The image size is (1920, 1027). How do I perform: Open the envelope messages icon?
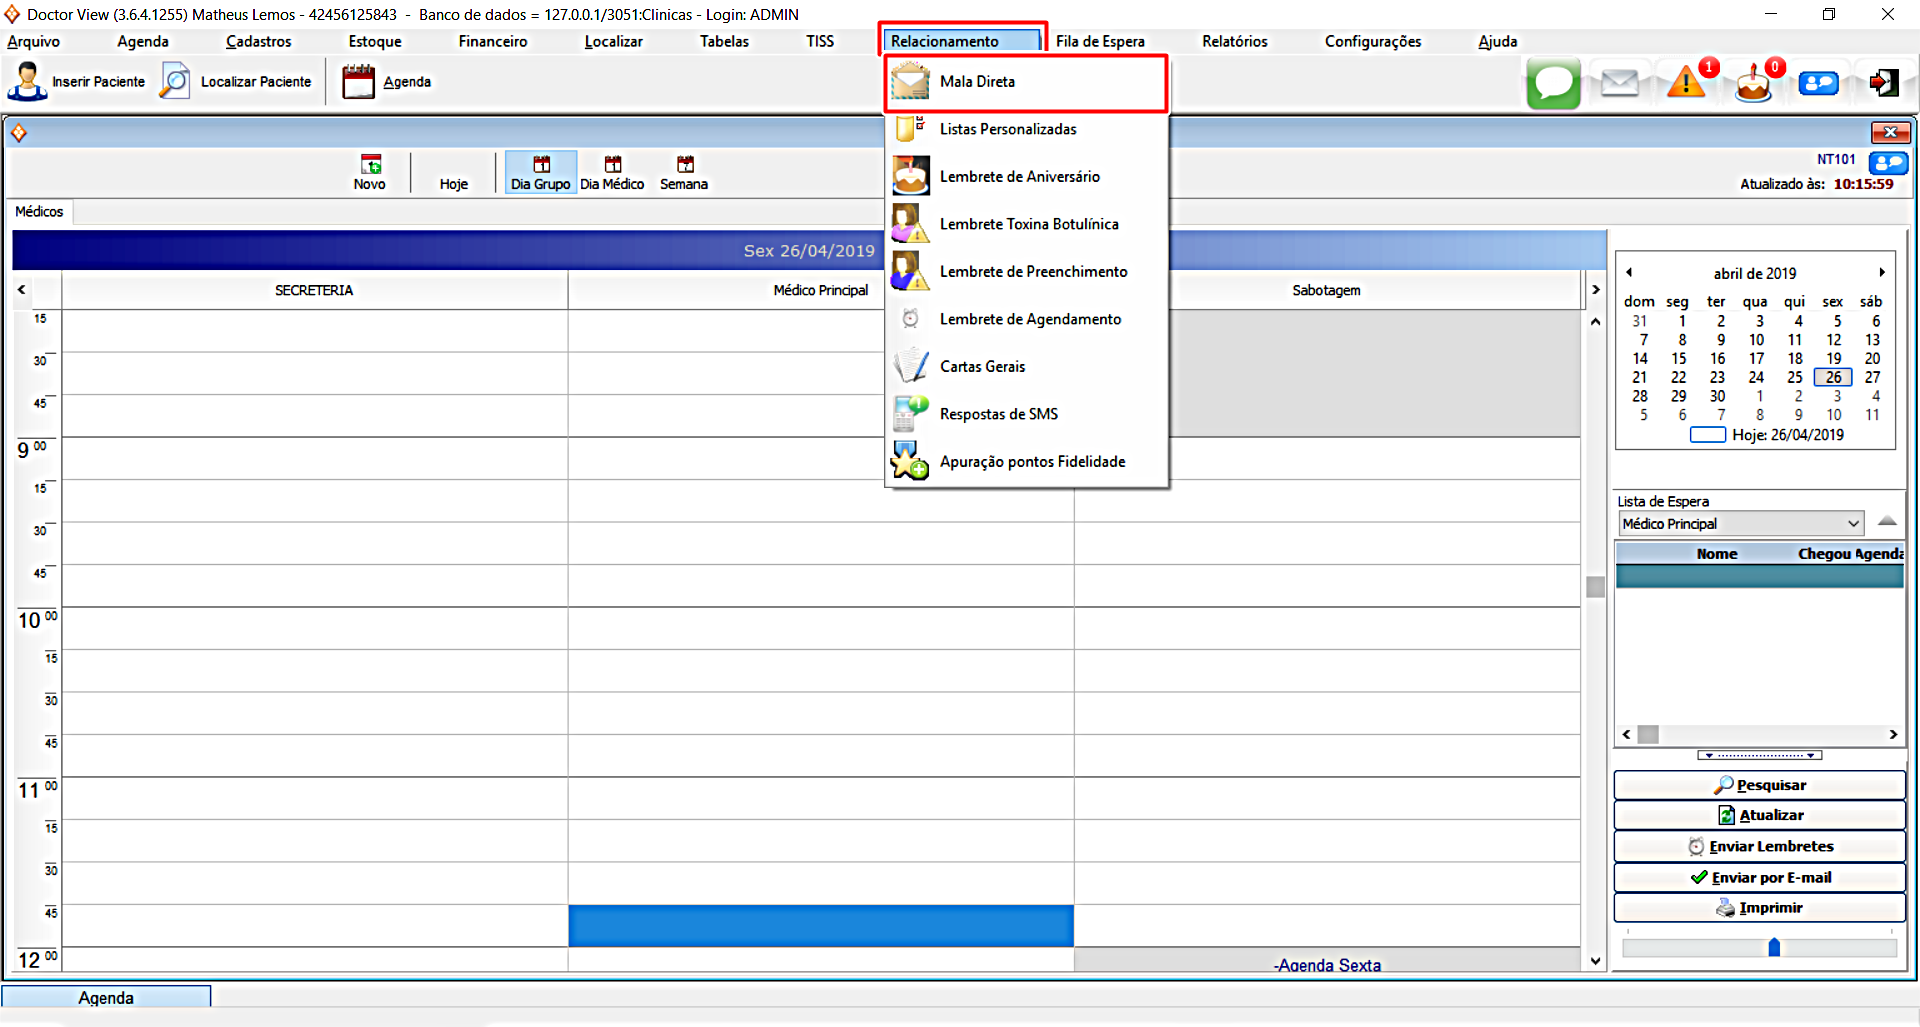click(1619, 83)
